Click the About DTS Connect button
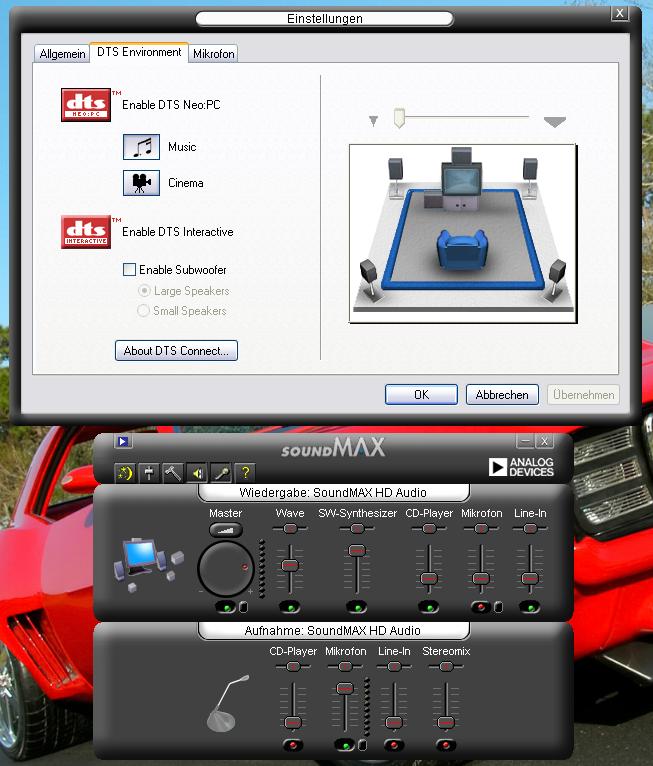Screen dimensions: 653x766 point(176,351)
